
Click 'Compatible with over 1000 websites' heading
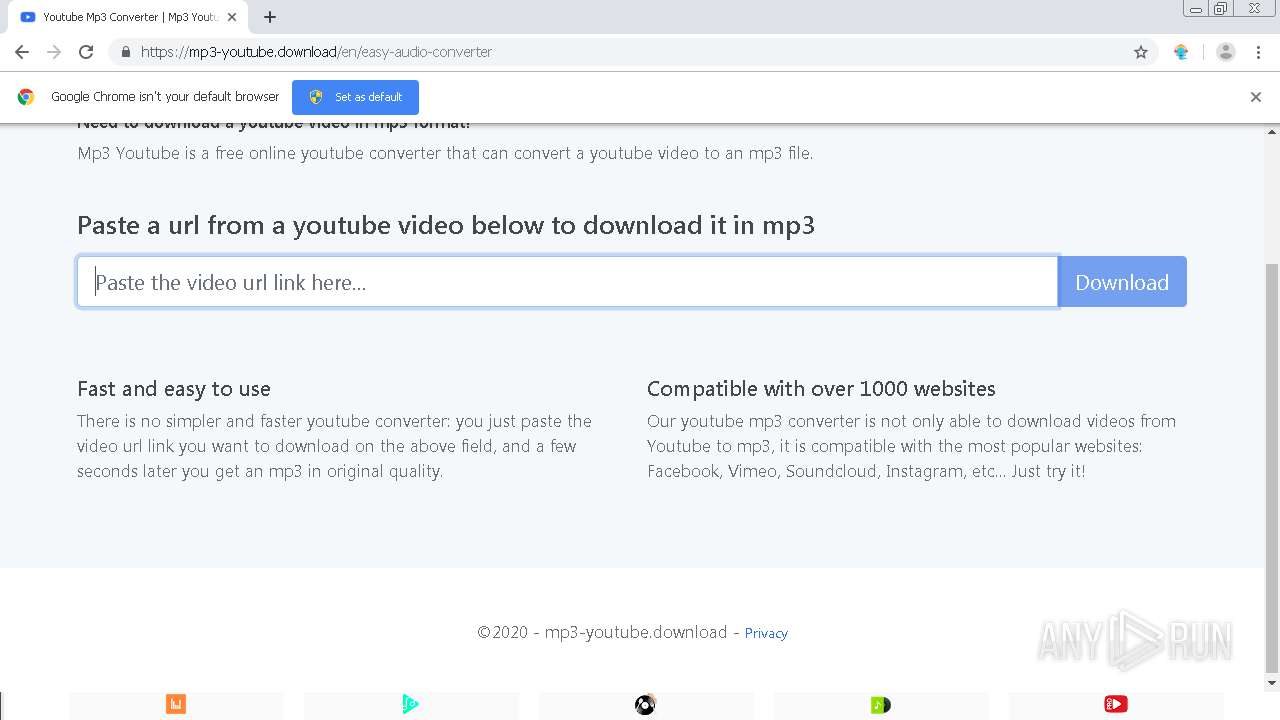click(x=821, y=389)
